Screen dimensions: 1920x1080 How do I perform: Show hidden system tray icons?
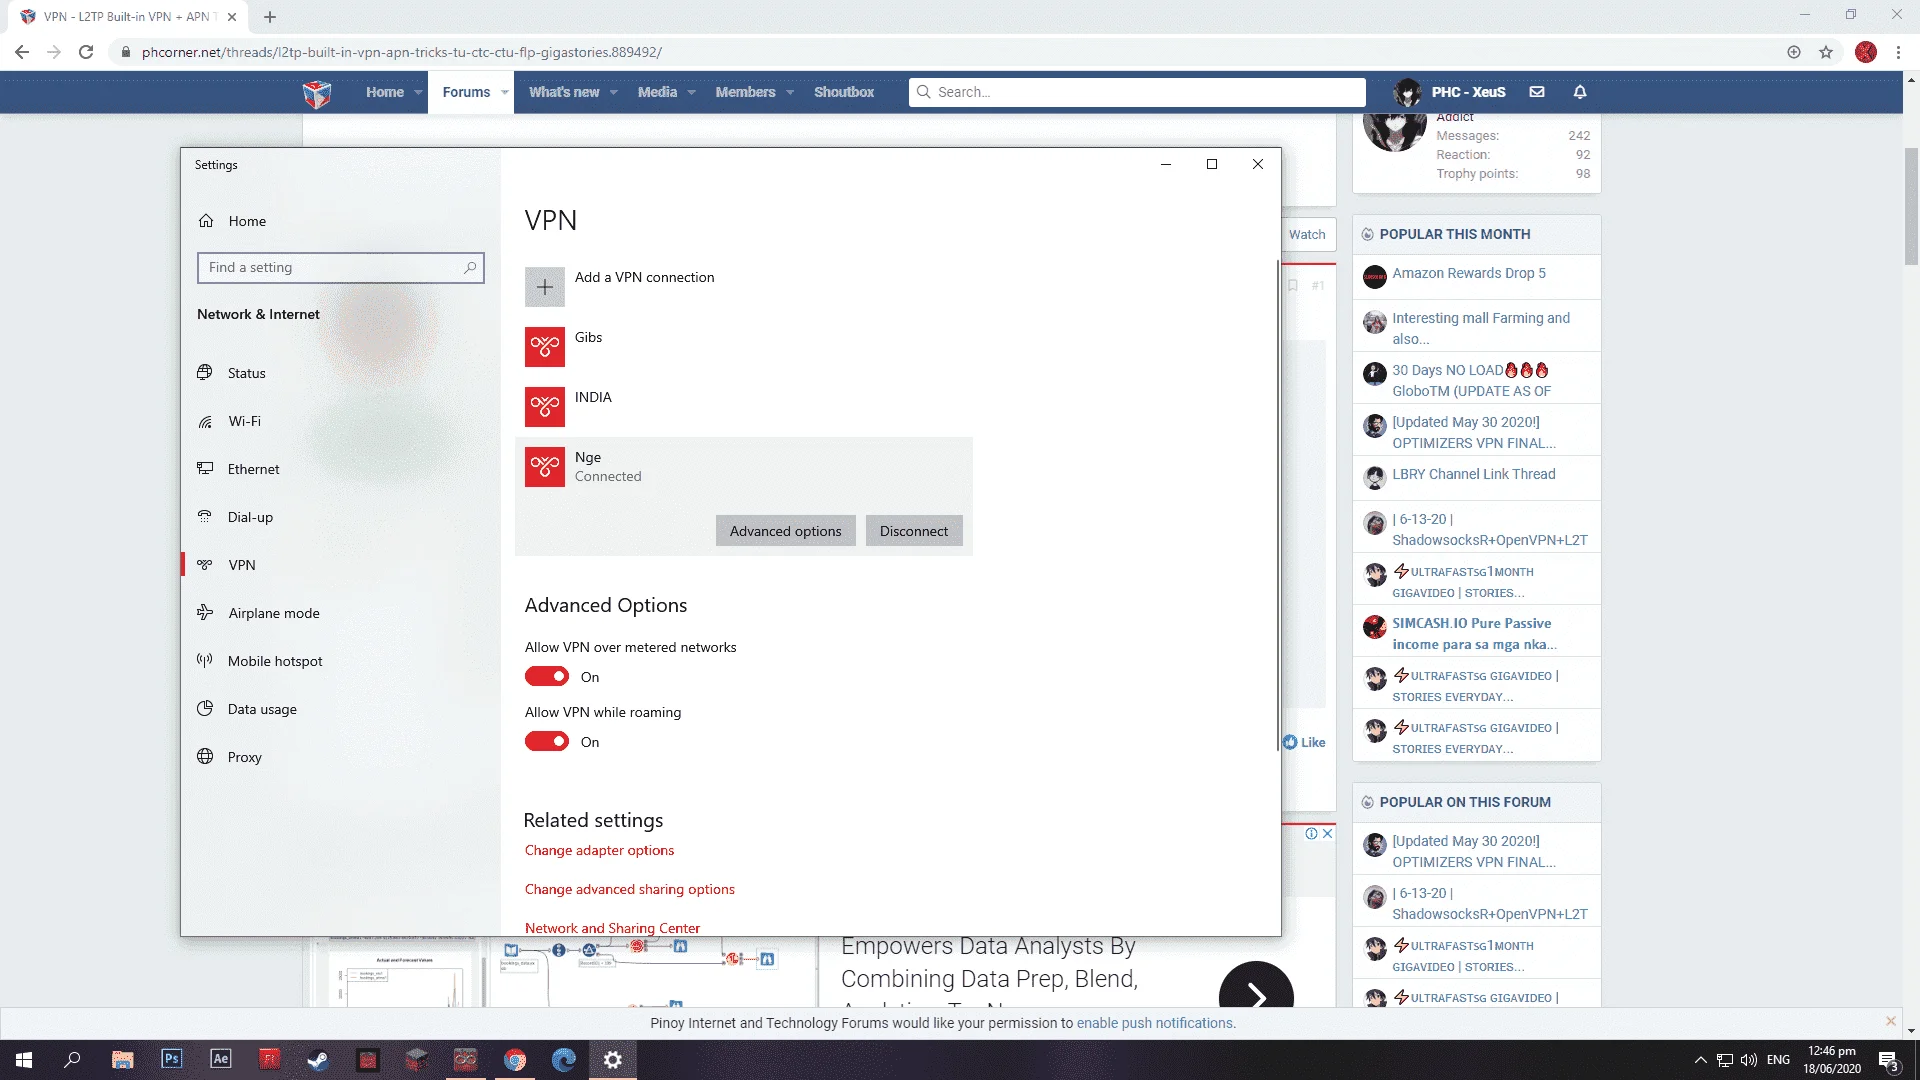point(1700,1060)
